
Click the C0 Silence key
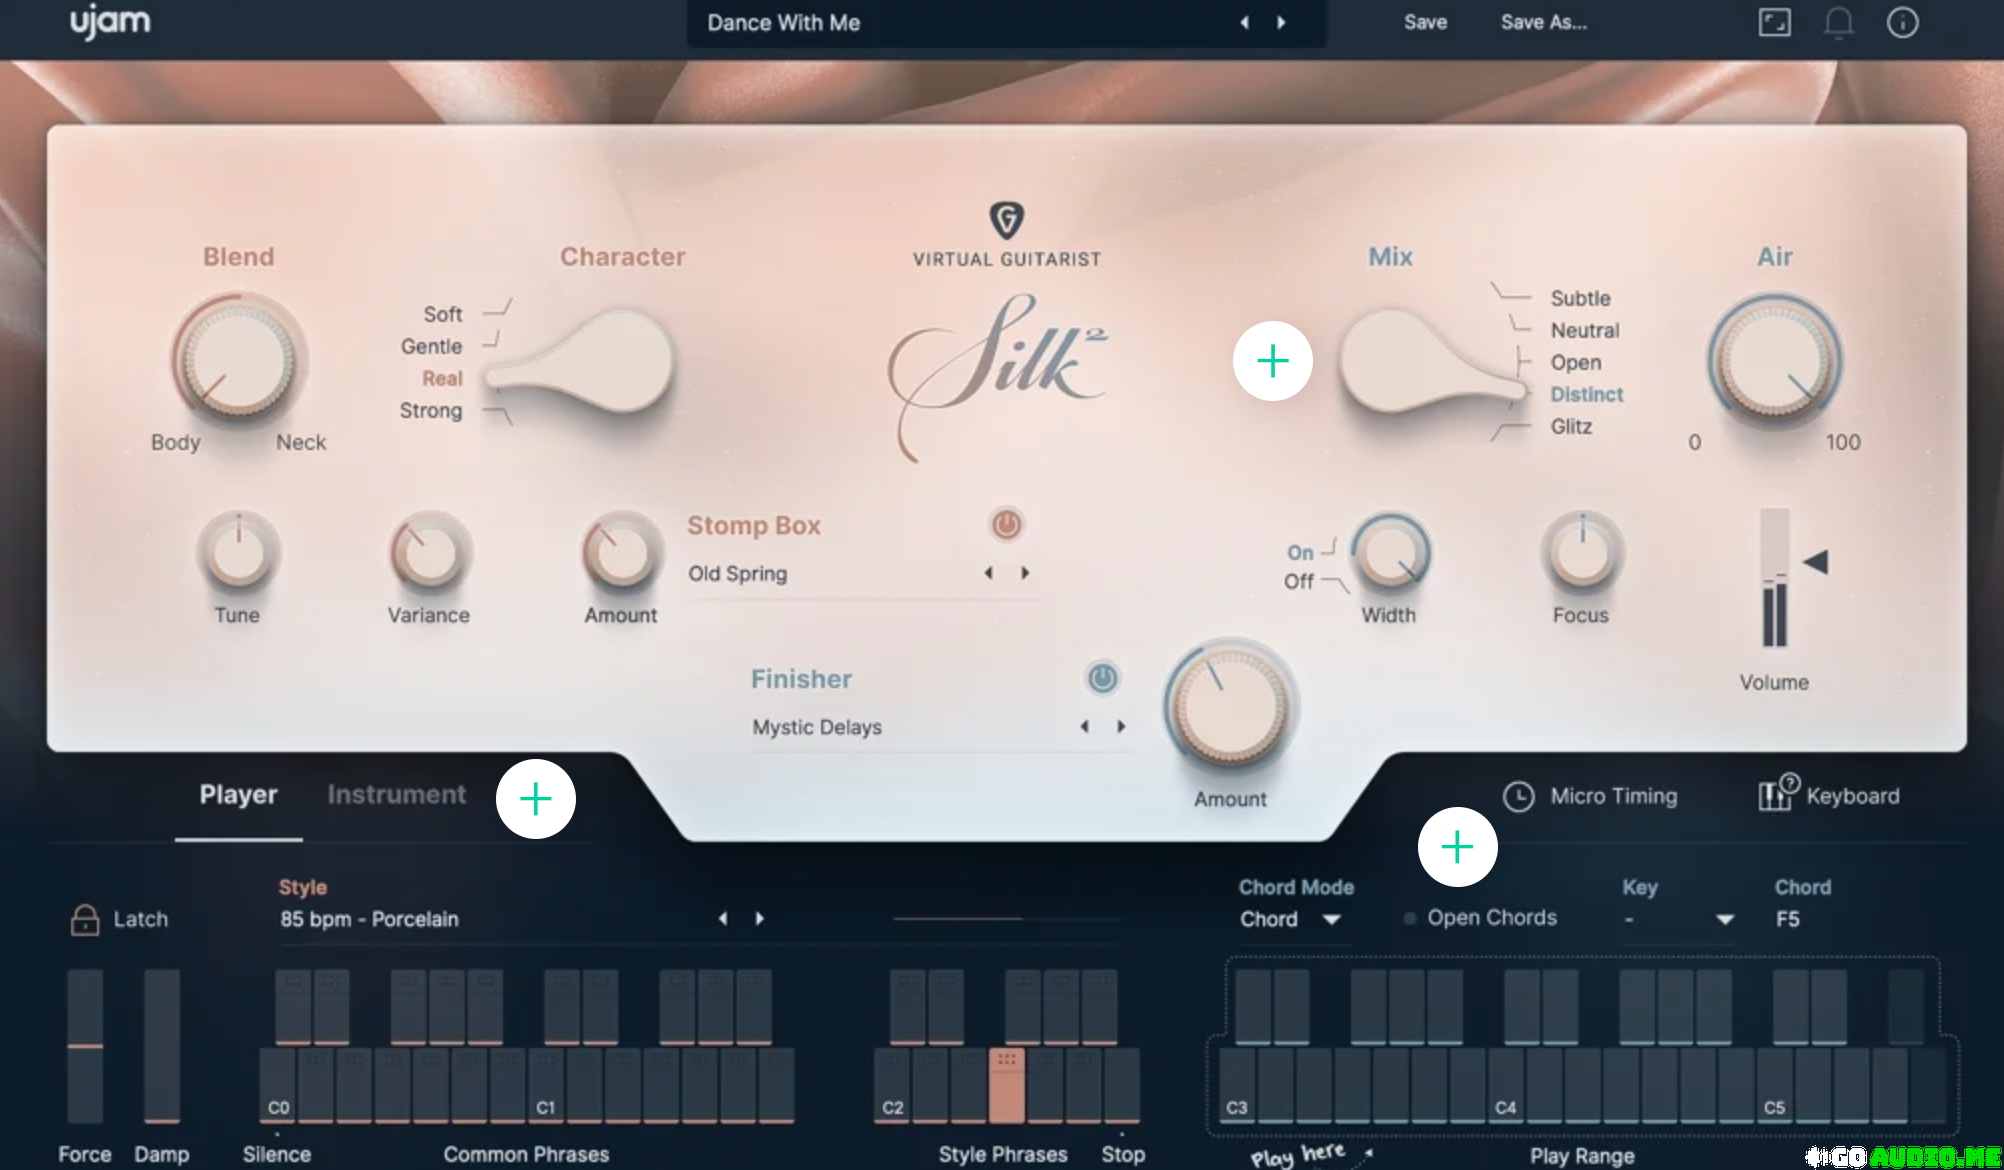point(278,1085)
